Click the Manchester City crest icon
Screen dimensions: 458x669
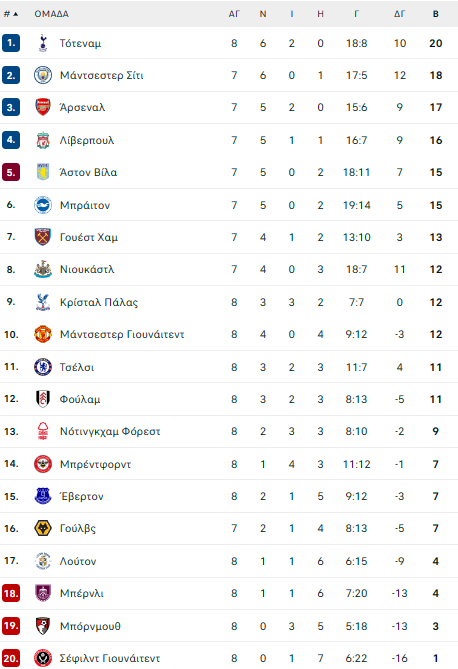coord(43,75)
